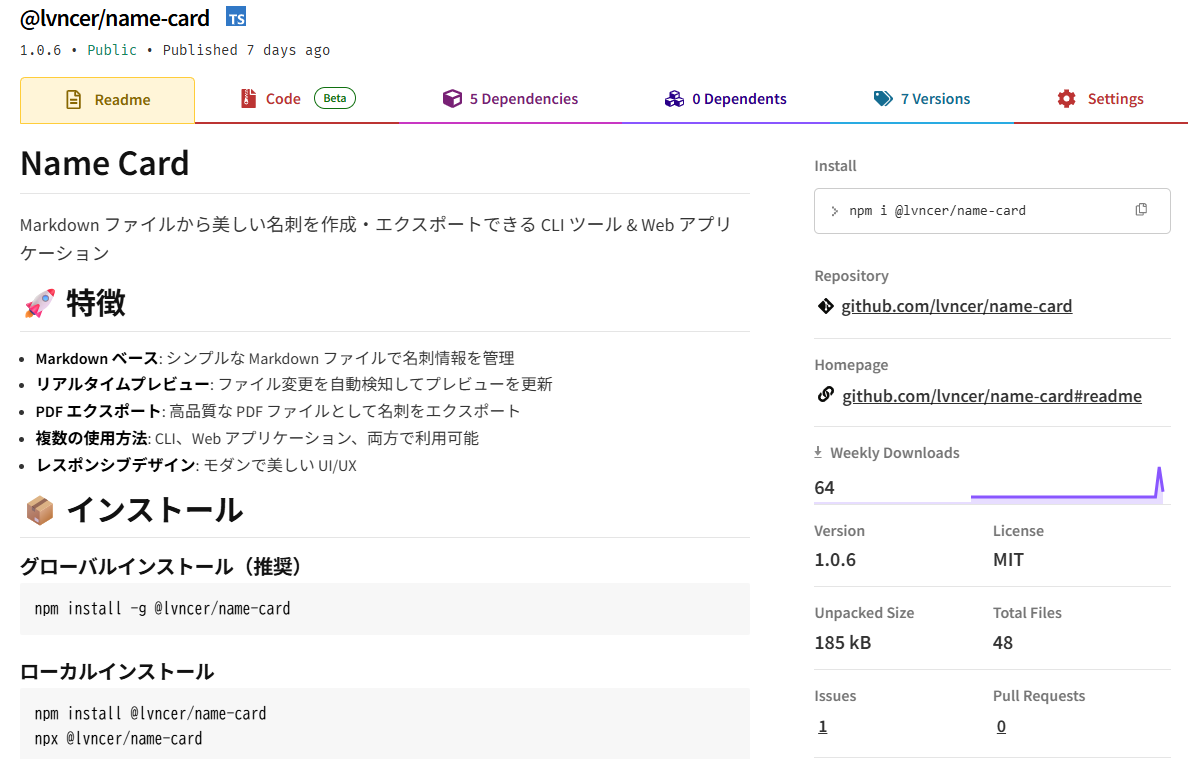Click the rocket emoji beside 特徴
1200x759 pixels.
coord(39,304)
